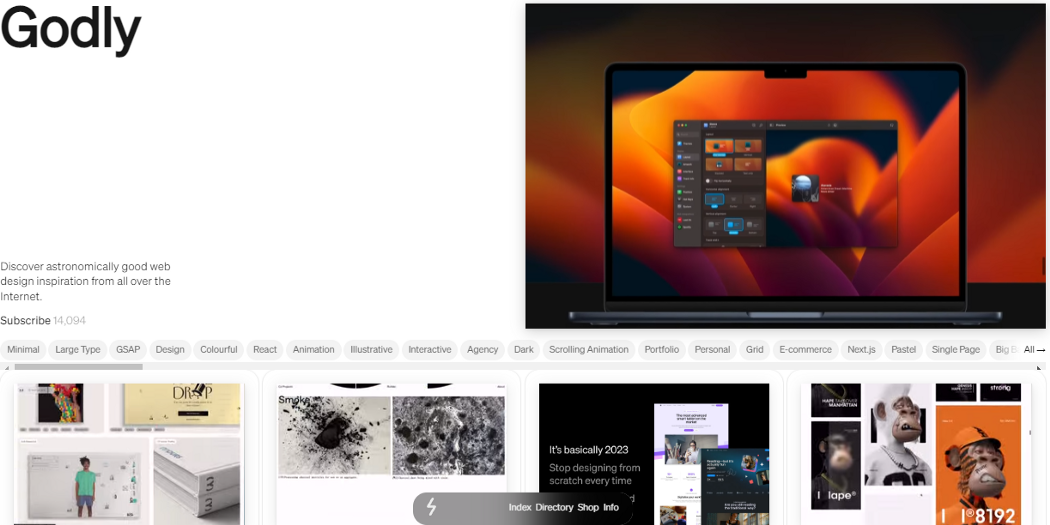The width and height of the screenshot is (1050, 525).
Task: Choose the Colourful tag
Action: coord(219,350)
